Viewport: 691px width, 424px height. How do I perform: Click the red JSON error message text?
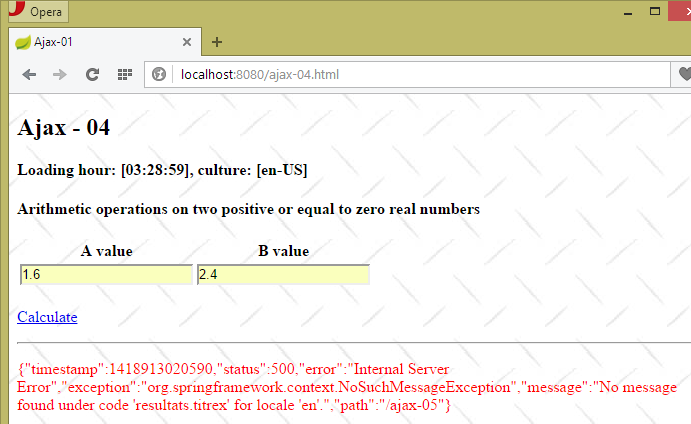[x=340, y=387]
